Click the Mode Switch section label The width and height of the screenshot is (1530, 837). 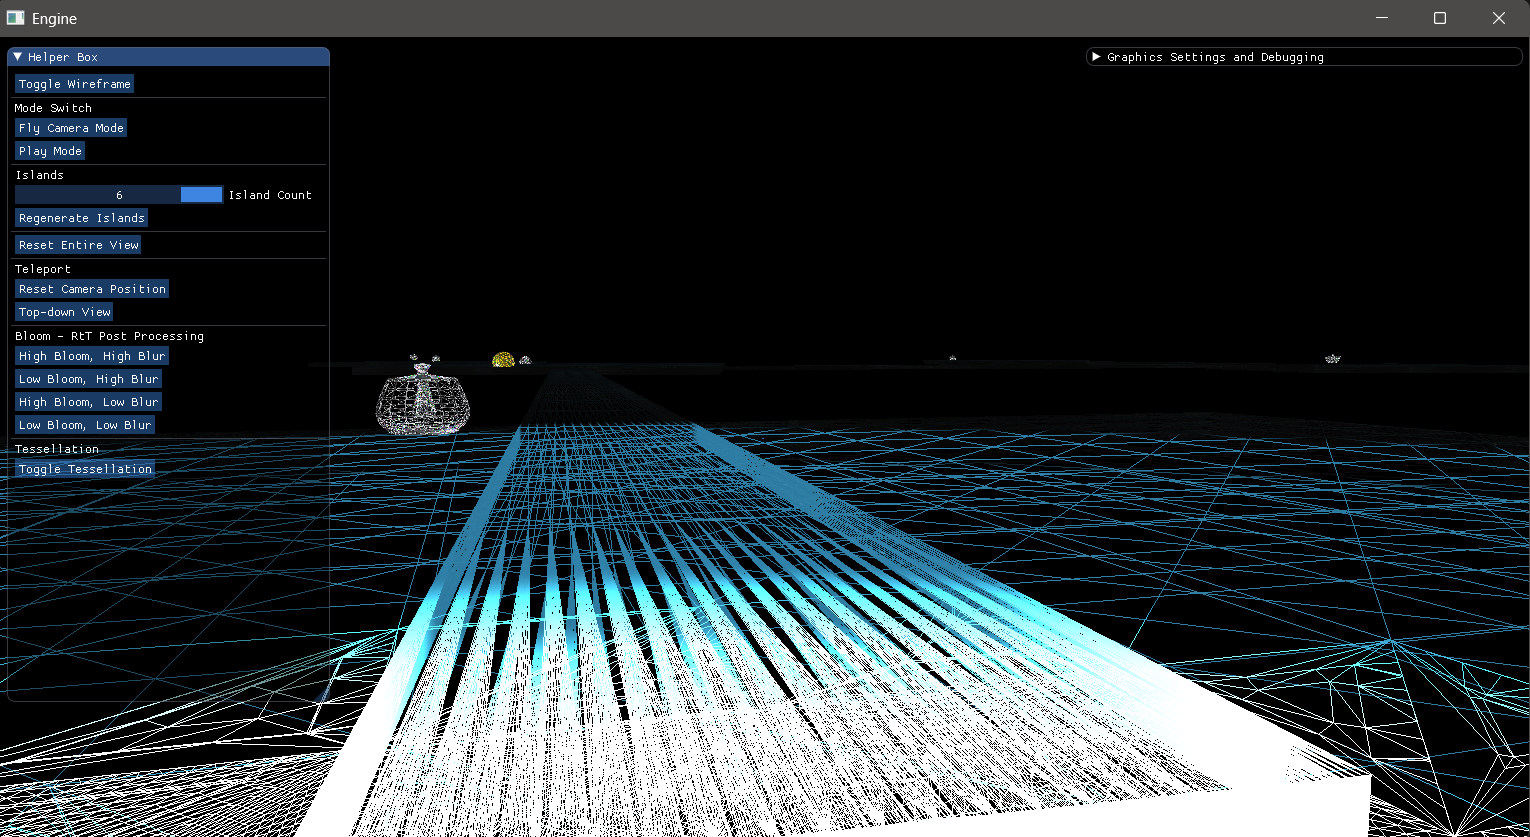(x=53, y=108)
